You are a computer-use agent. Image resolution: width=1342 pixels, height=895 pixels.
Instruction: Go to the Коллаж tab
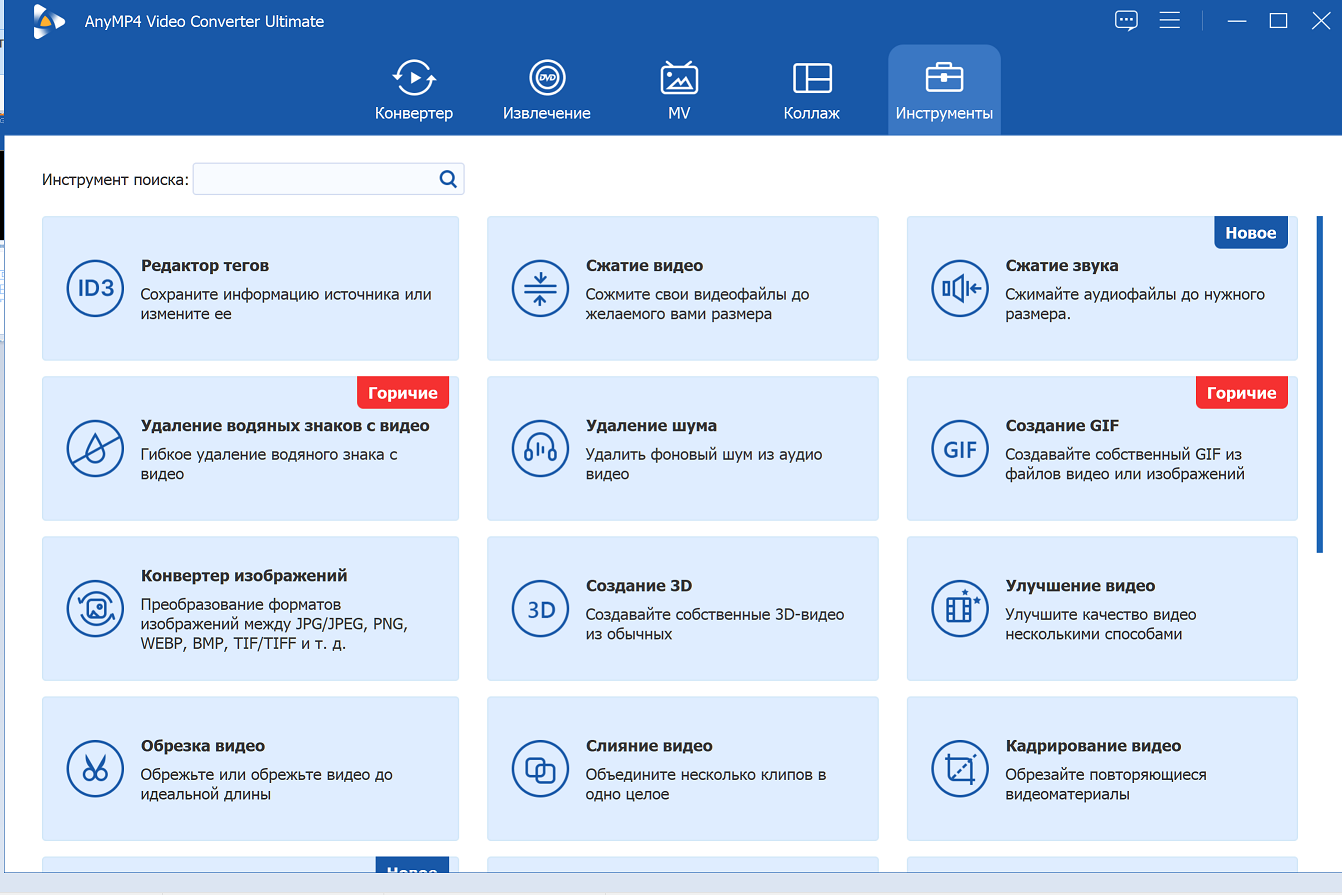click(x=812, y=90)
